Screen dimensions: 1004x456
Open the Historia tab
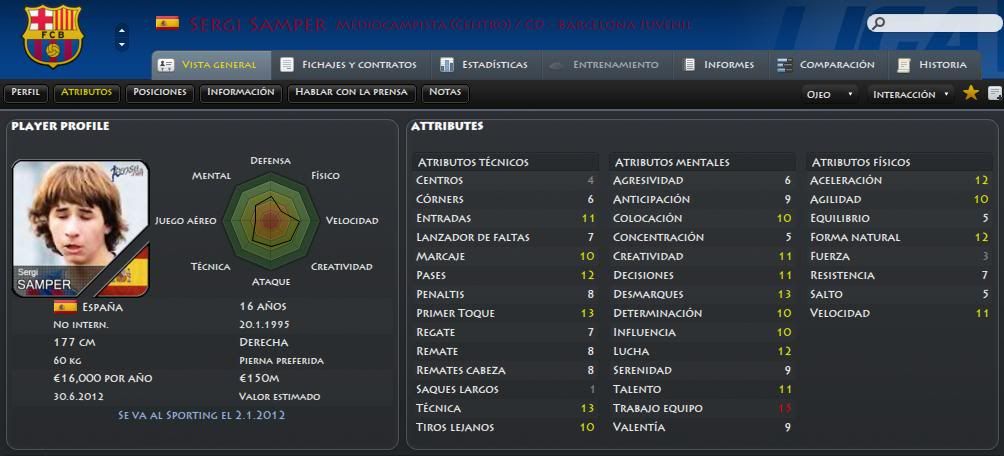point(932,65)
